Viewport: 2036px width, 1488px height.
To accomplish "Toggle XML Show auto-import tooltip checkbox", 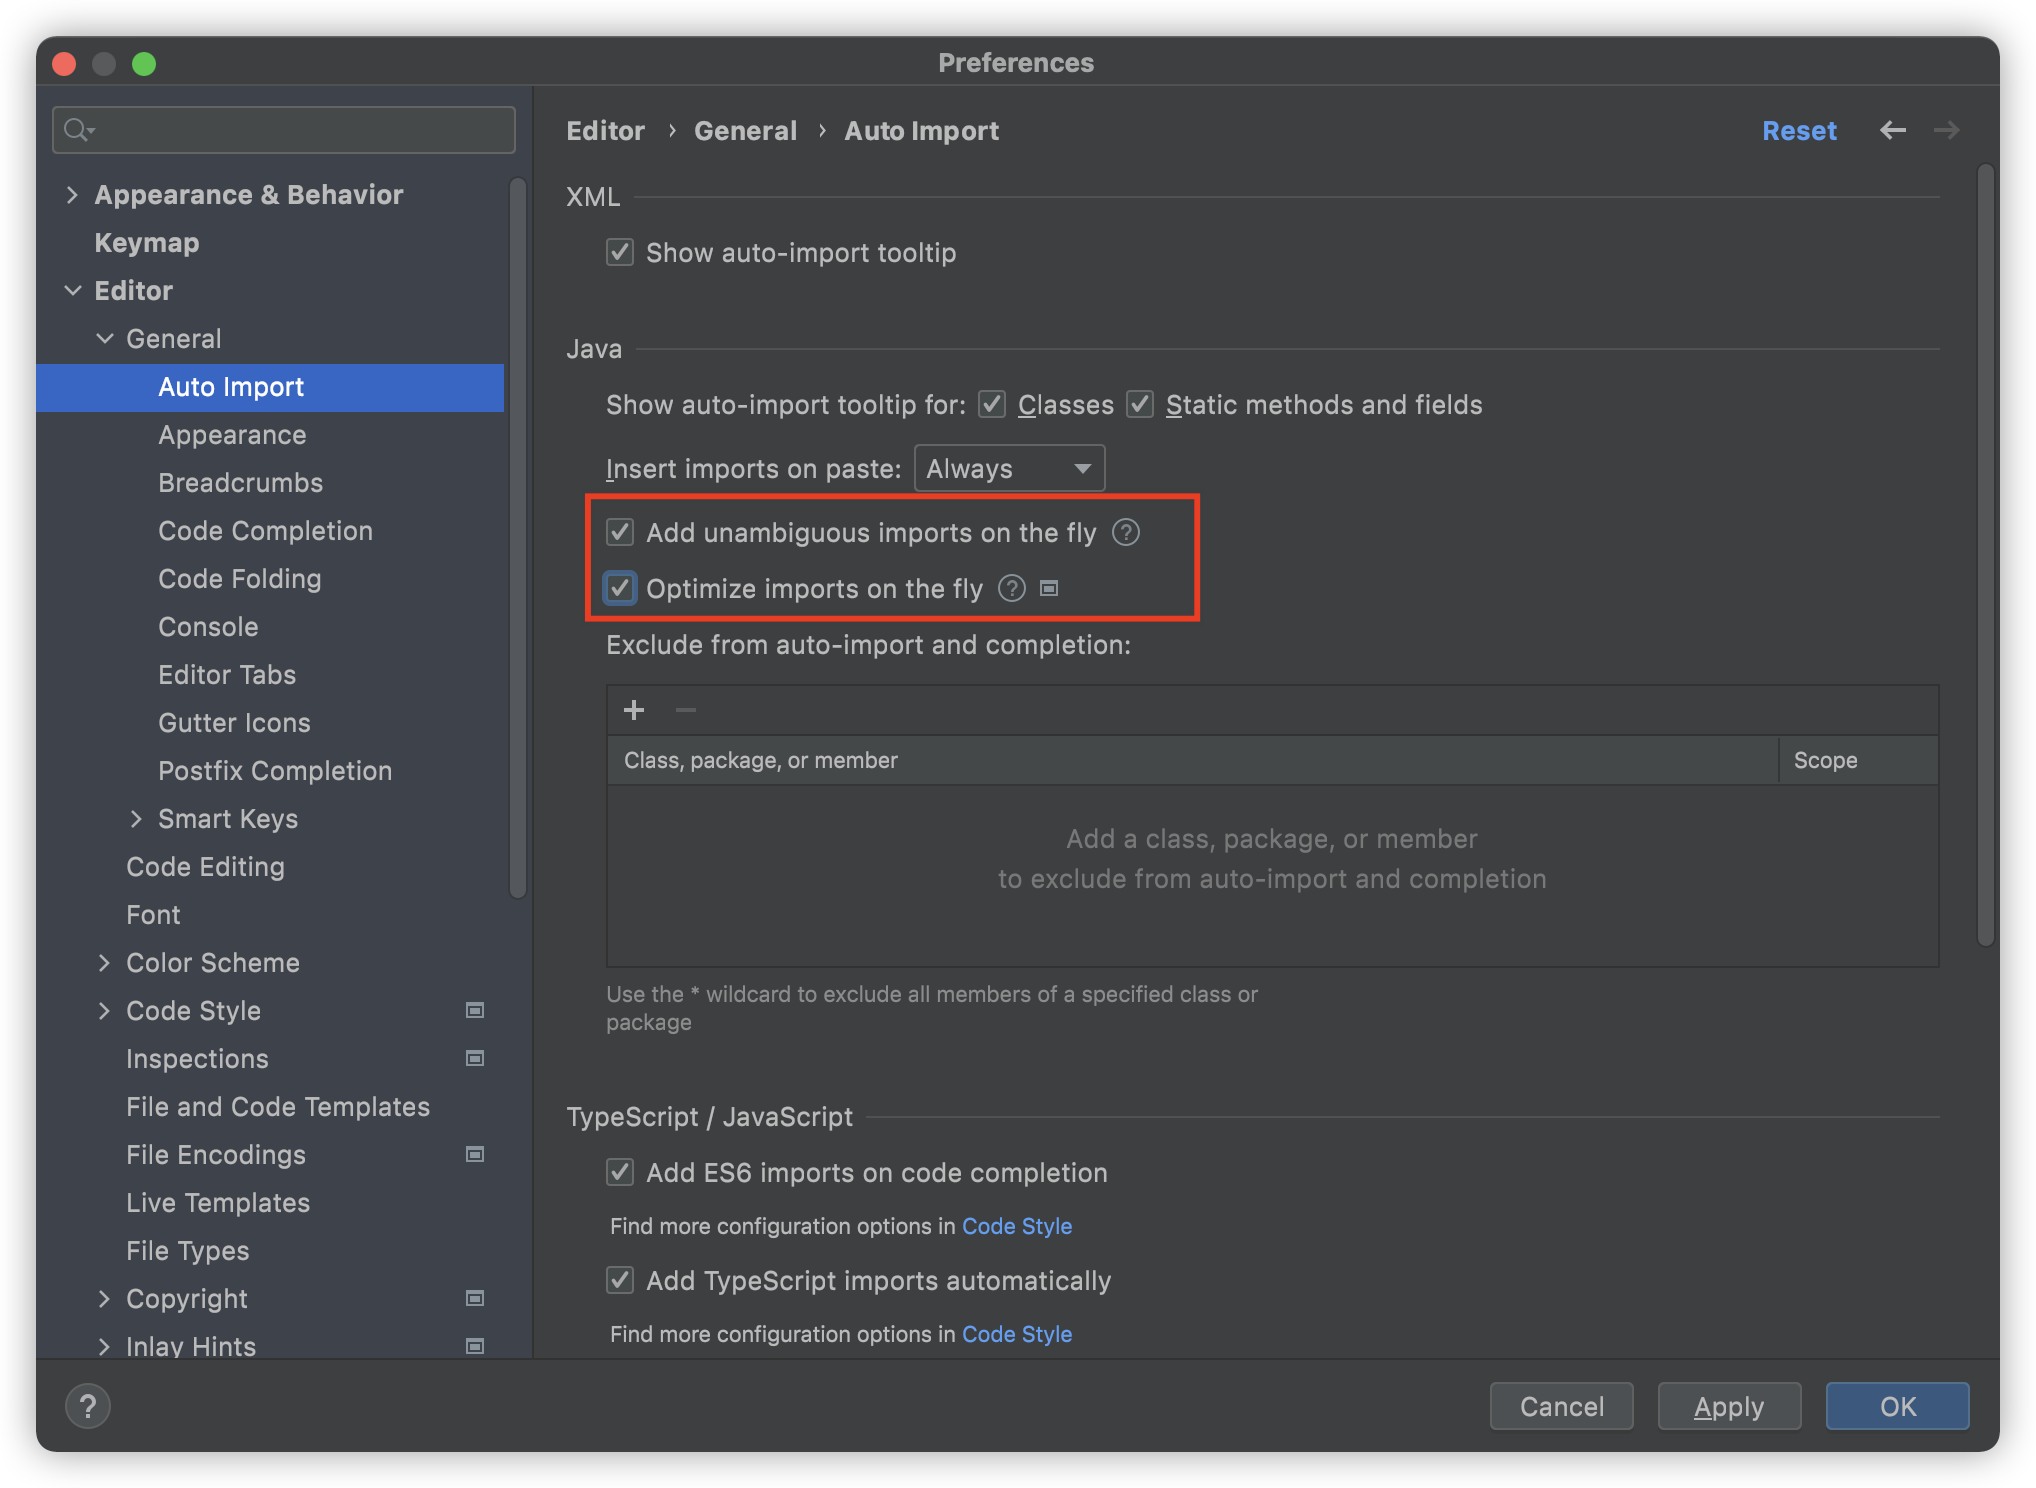I will [x=620, y=252].
